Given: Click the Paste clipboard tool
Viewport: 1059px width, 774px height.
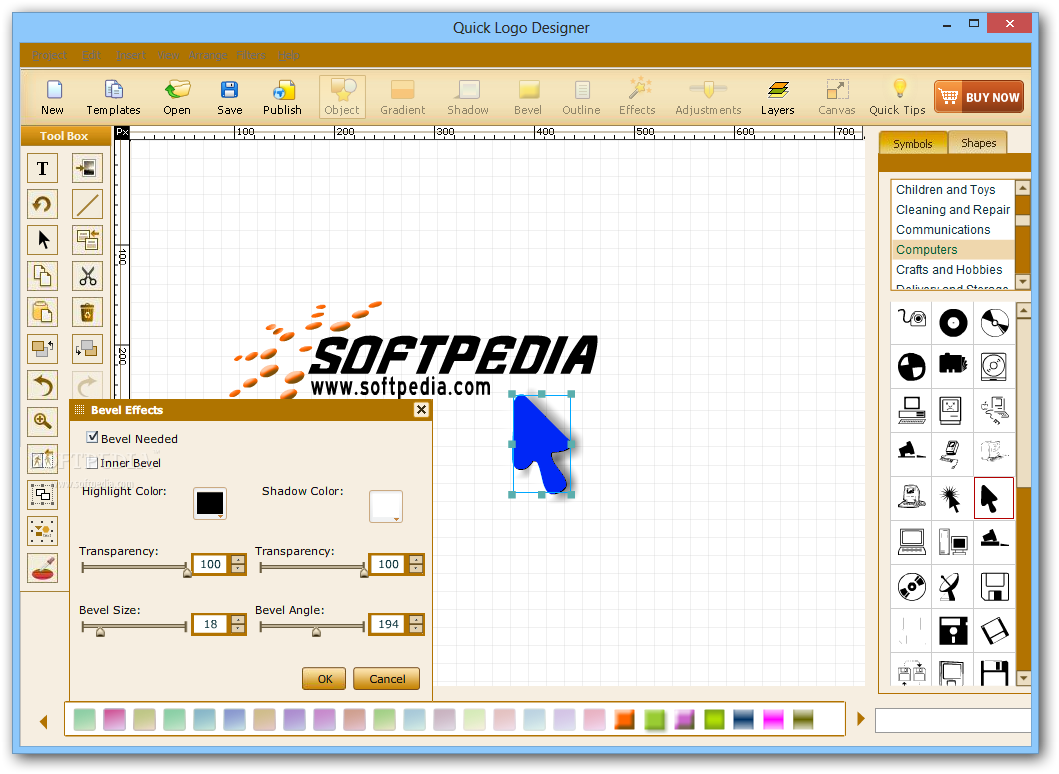Looking at the screenshot, I should 43,313.
